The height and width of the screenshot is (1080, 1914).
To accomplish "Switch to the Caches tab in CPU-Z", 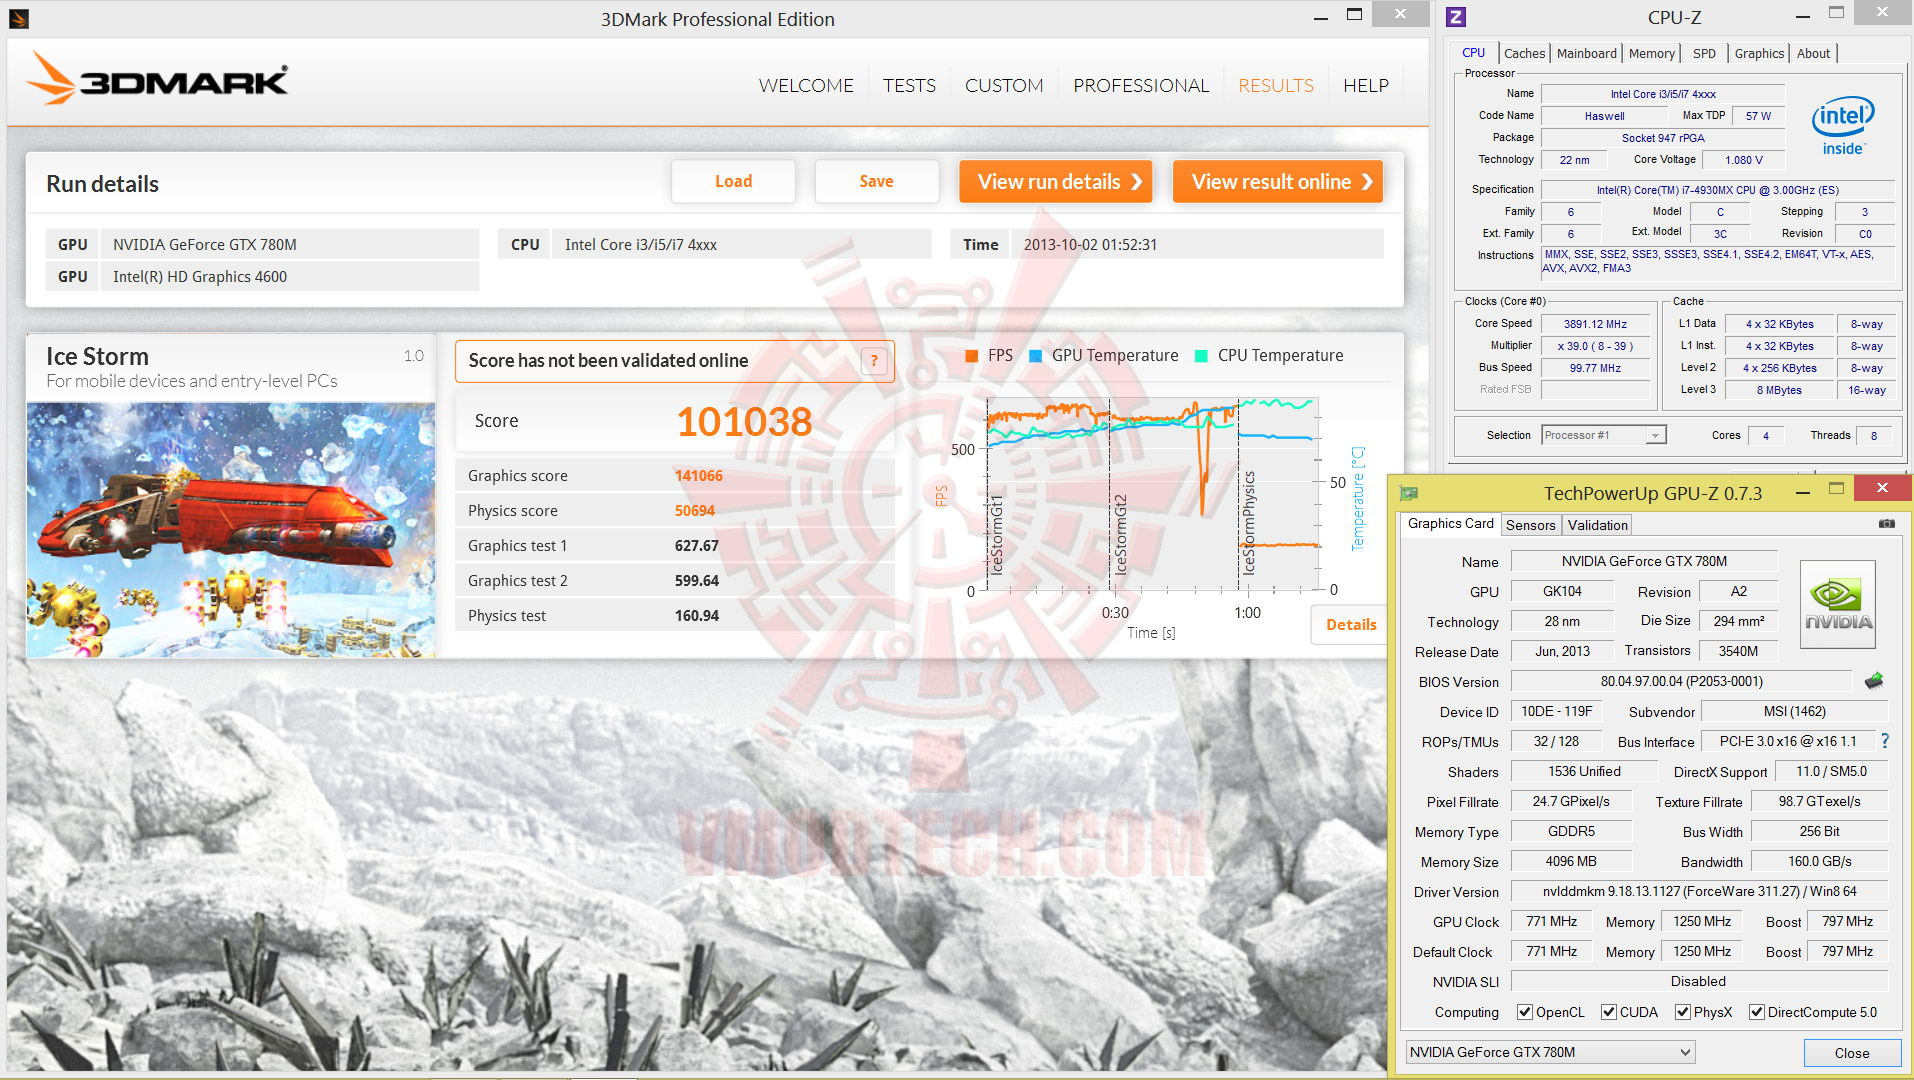I will tap(1524, 54).
